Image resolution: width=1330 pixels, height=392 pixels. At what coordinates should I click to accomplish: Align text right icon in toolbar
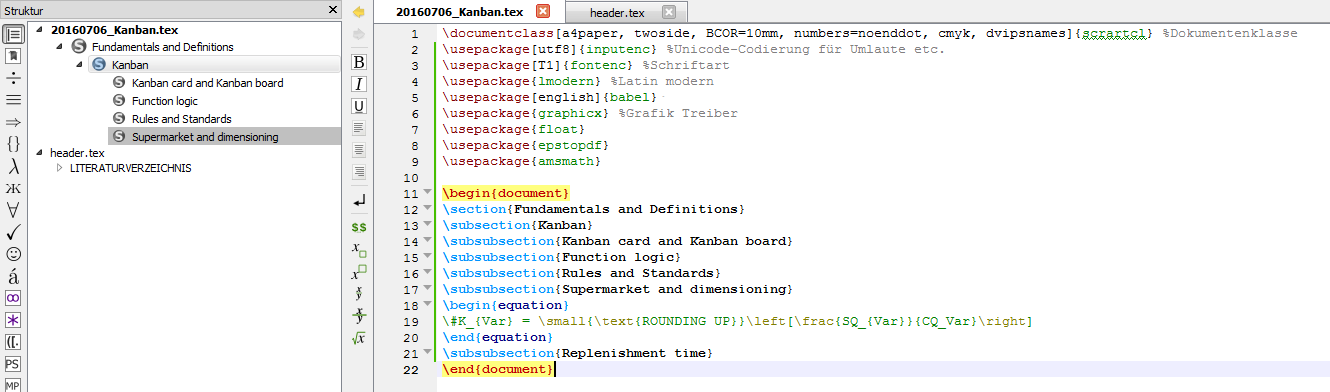359,172
